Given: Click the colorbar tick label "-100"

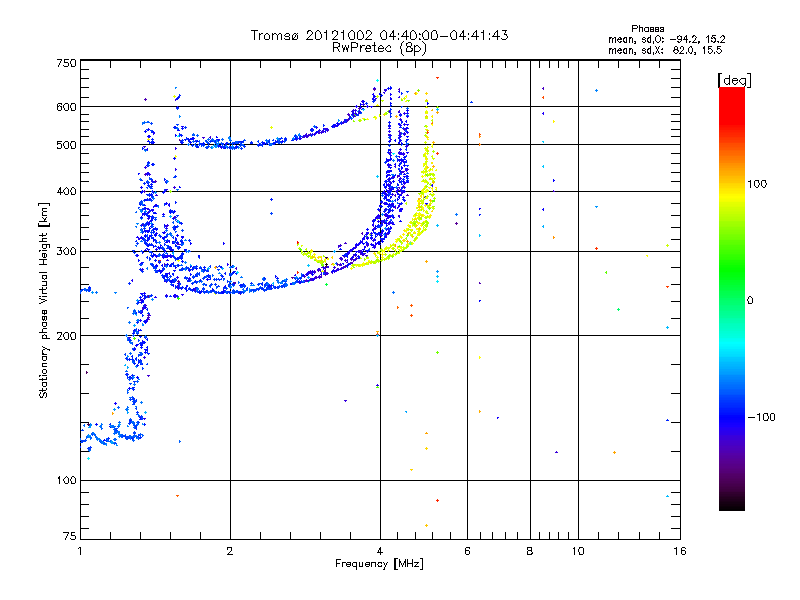Looking at the screenshot, I should coord(762,417).
